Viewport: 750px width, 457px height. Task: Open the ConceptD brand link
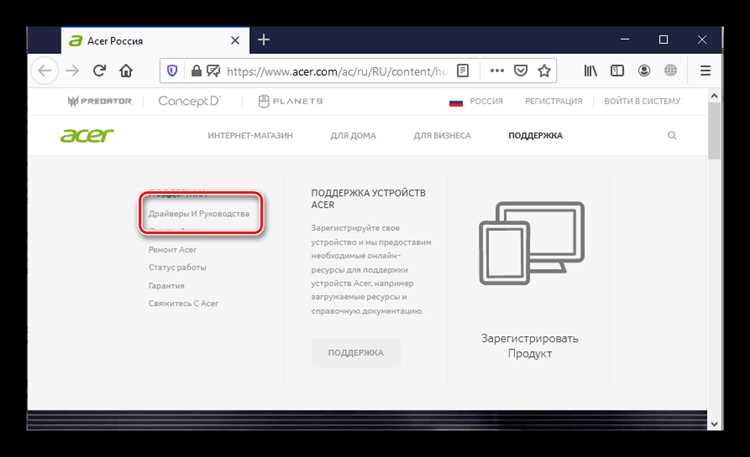[189, 101]
